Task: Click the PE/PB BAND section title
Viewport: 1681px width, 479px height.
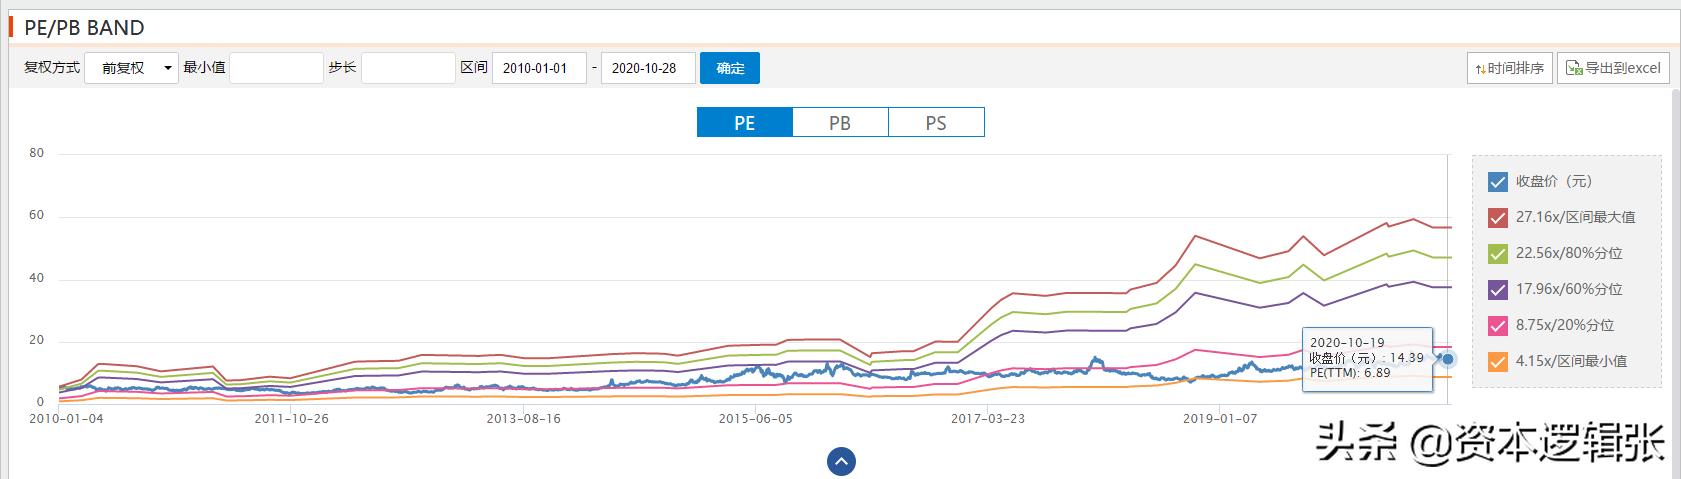Action: tap(84, 27)
